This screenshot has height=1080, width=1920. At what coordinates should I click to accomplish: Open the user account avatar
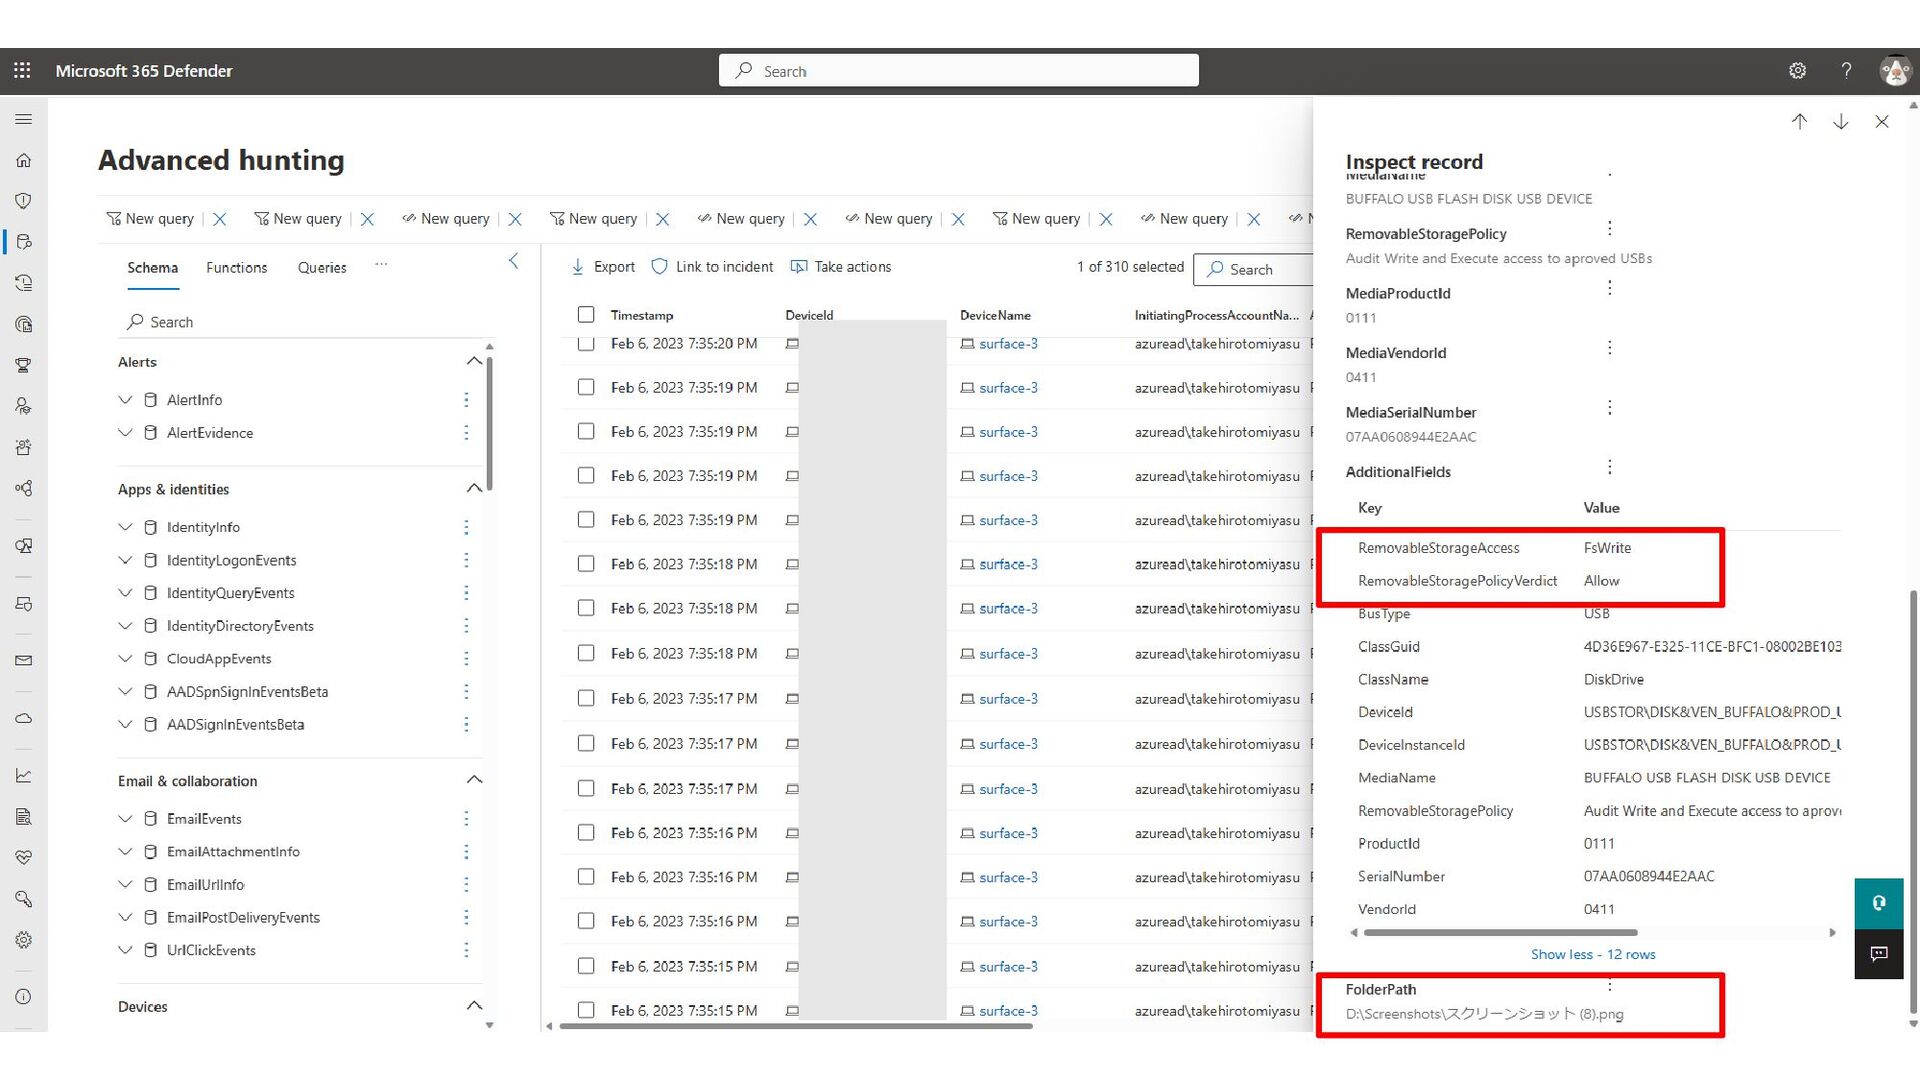(x=1894, y=71)
